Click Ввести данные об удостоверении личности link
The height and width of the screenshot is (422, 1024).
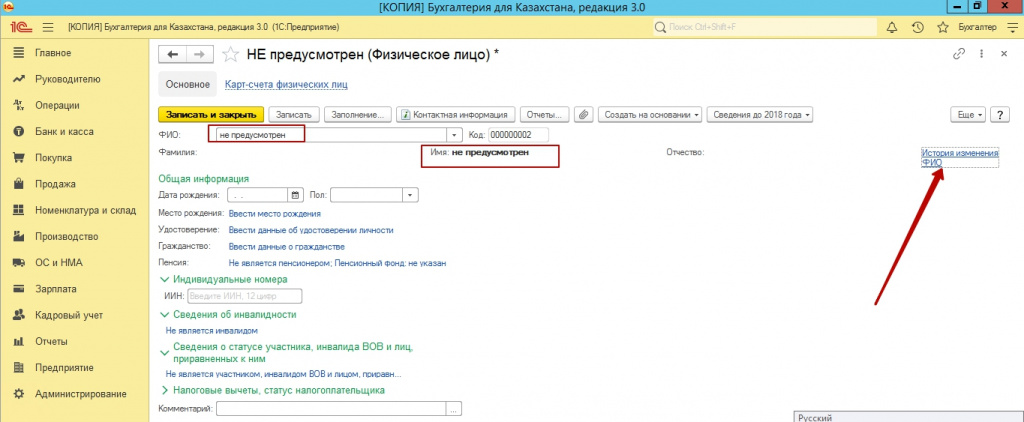(x=311, y=230)
